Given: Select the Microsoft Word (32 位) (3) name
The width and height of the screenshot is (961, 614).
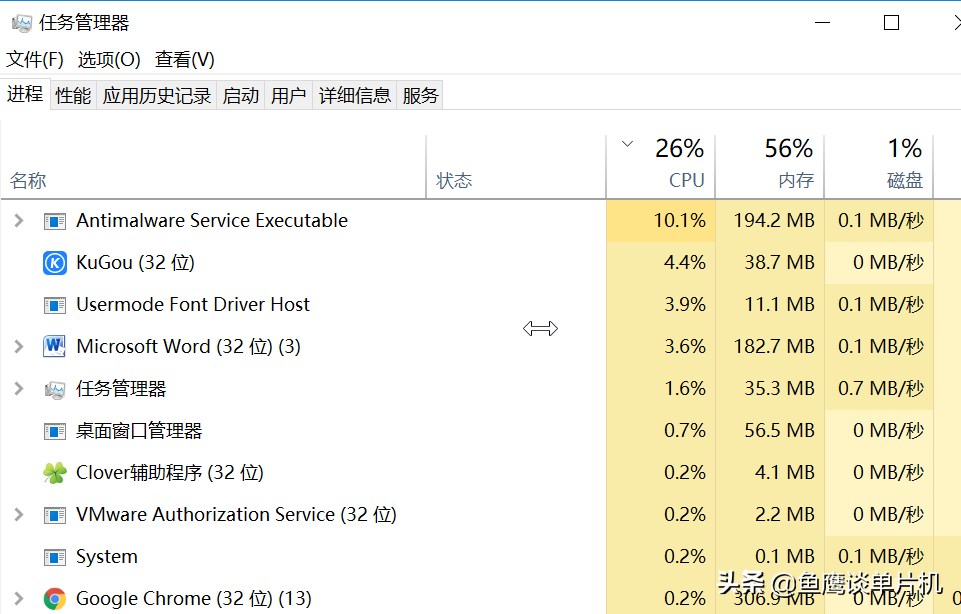Looking at the screenshot, I should (x=188, y=347).
